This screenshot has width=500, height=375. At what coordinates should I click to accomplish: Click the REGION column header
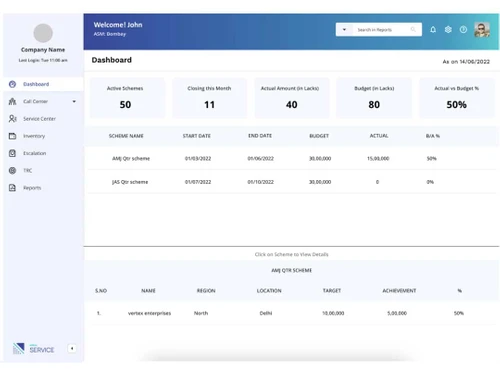206,291
